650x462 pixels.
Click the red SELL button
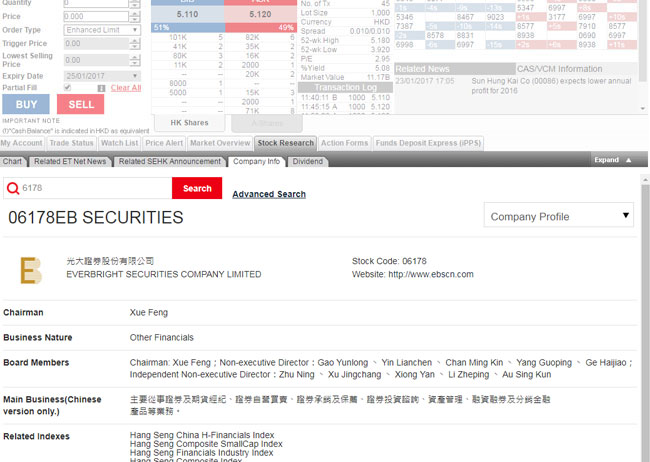pyautogui.click(x=80, y=104)
